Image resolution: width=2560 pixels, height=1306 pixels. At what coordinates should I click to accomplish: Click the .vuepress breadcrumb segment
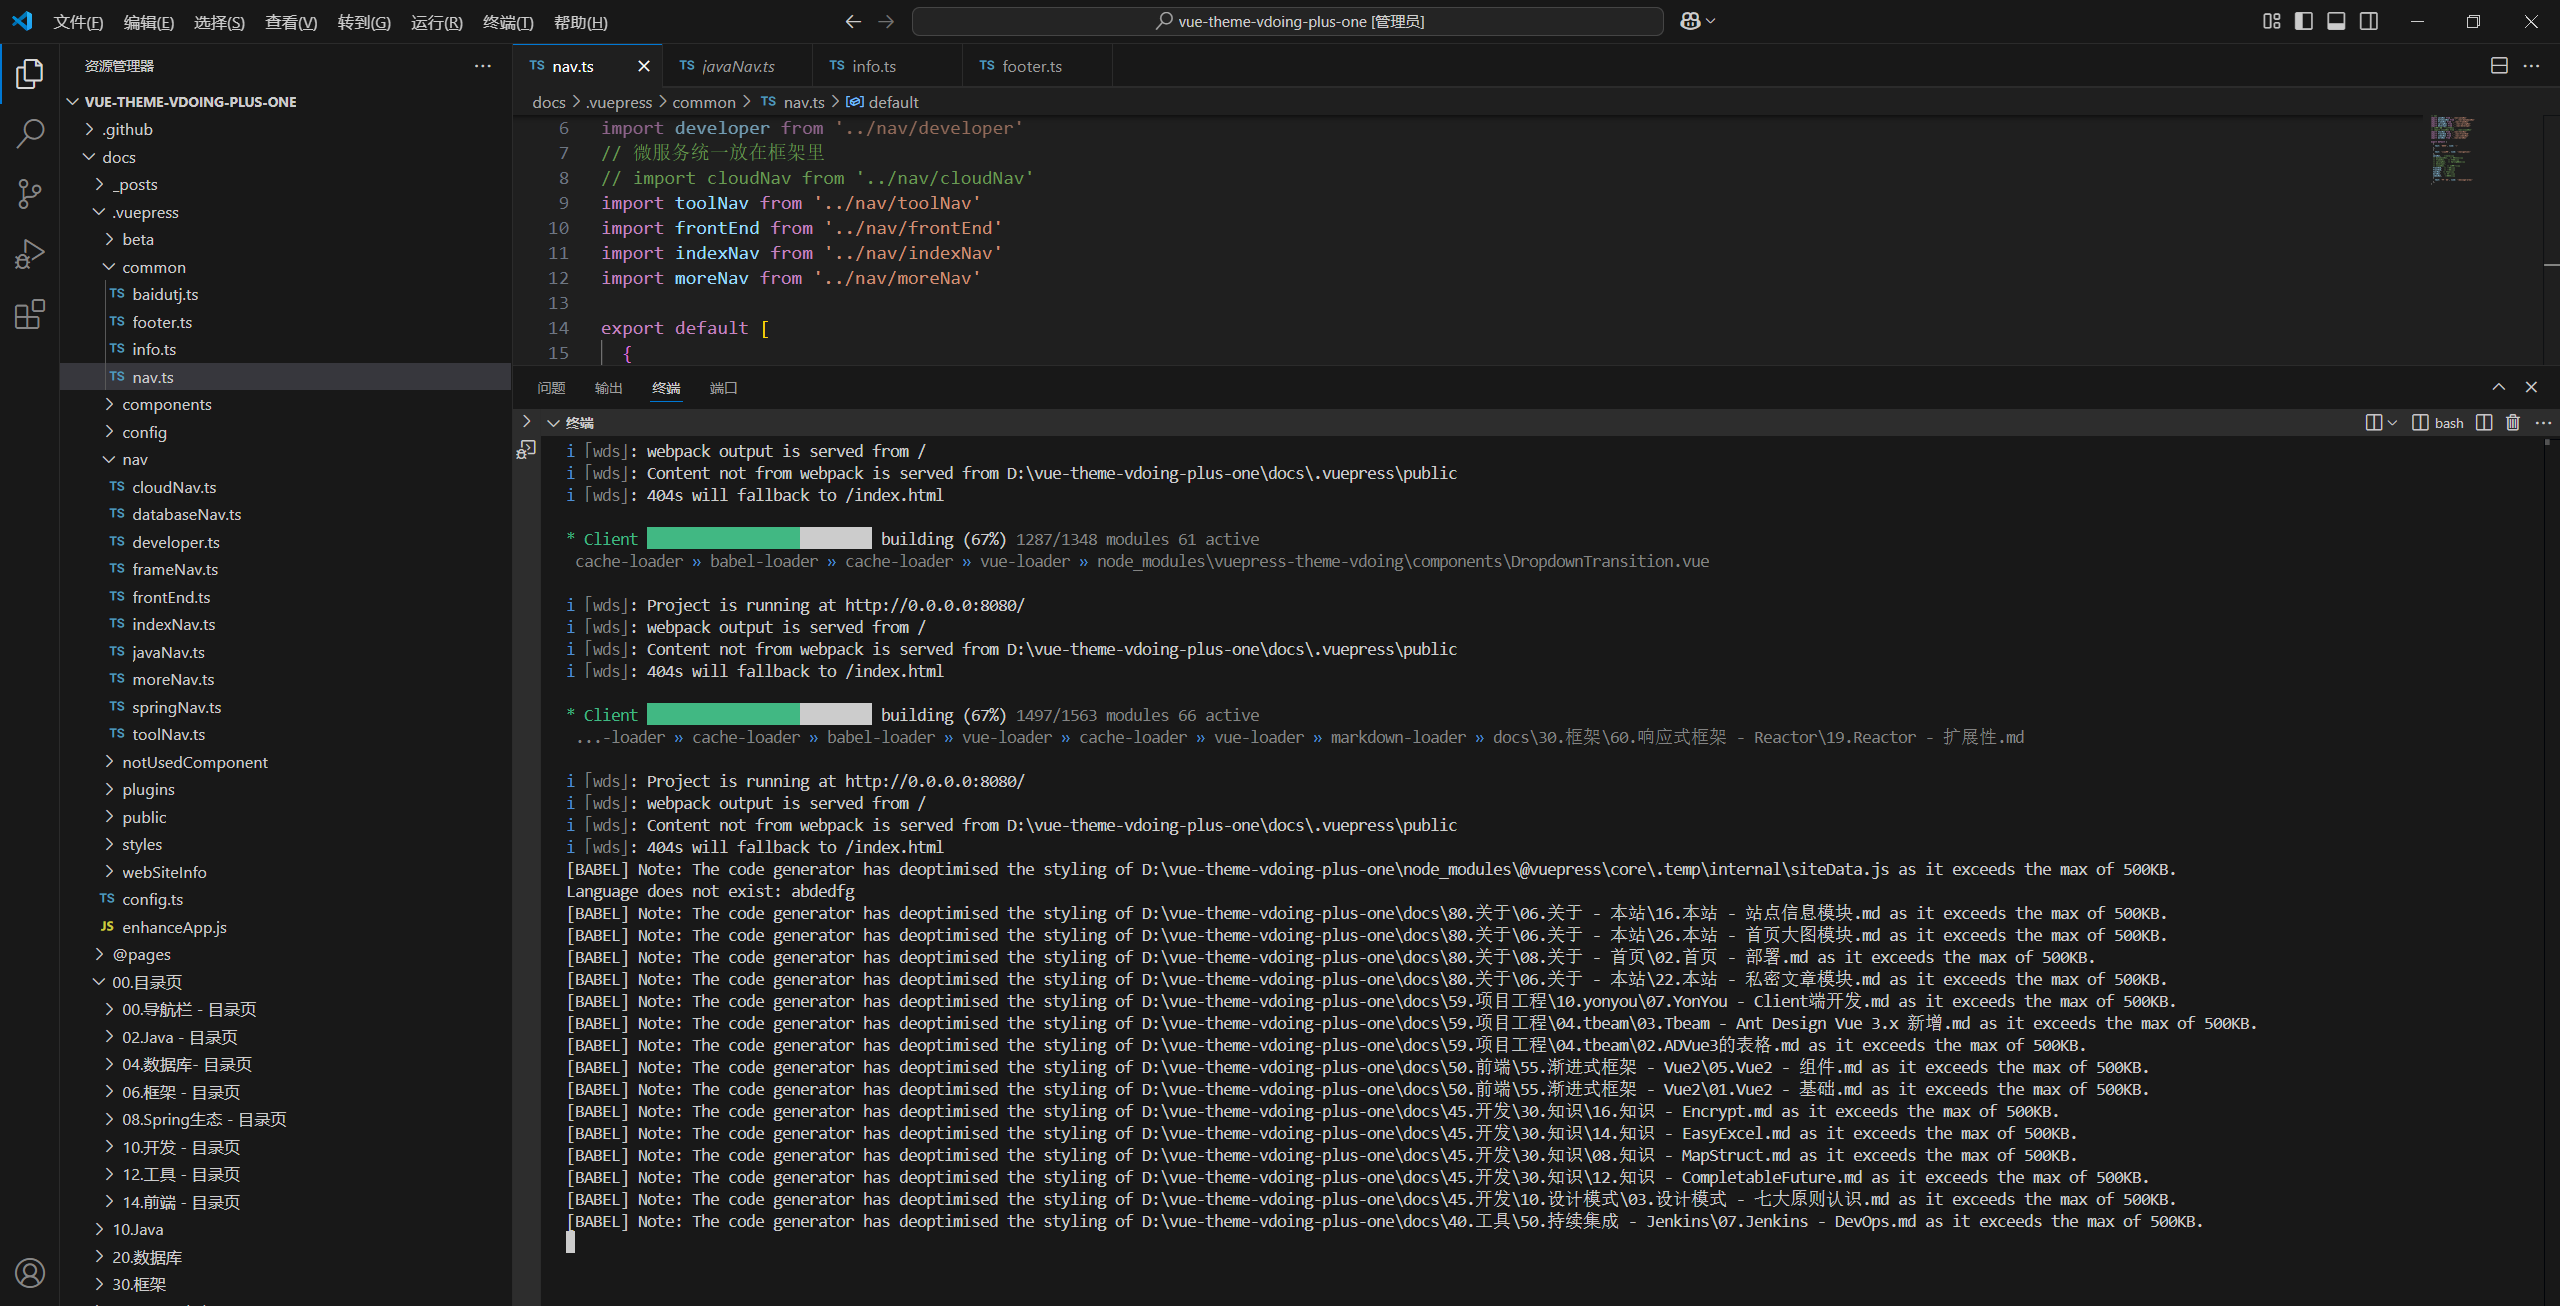[619, 102]
